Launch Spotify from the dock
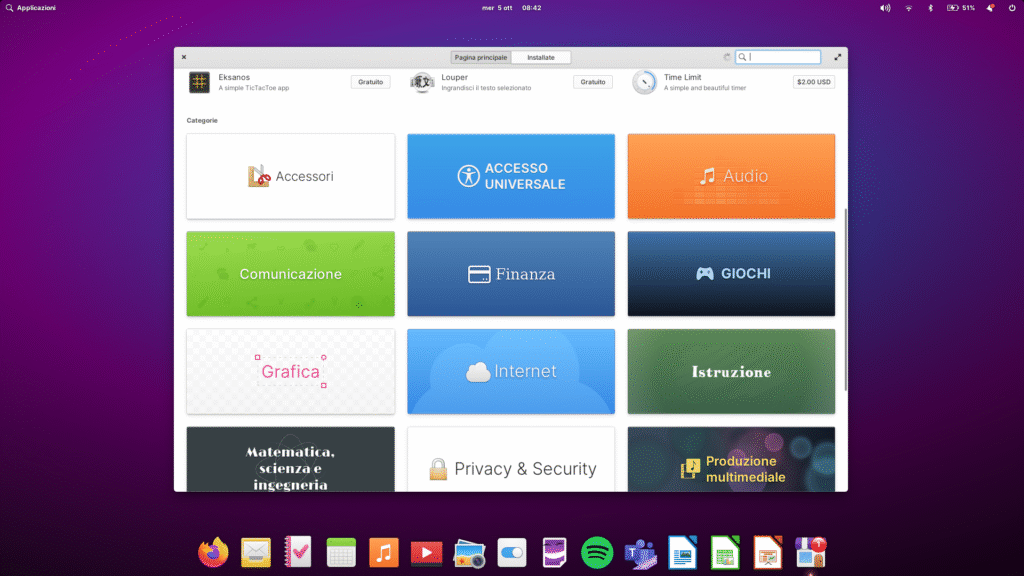 click(597, 552)
